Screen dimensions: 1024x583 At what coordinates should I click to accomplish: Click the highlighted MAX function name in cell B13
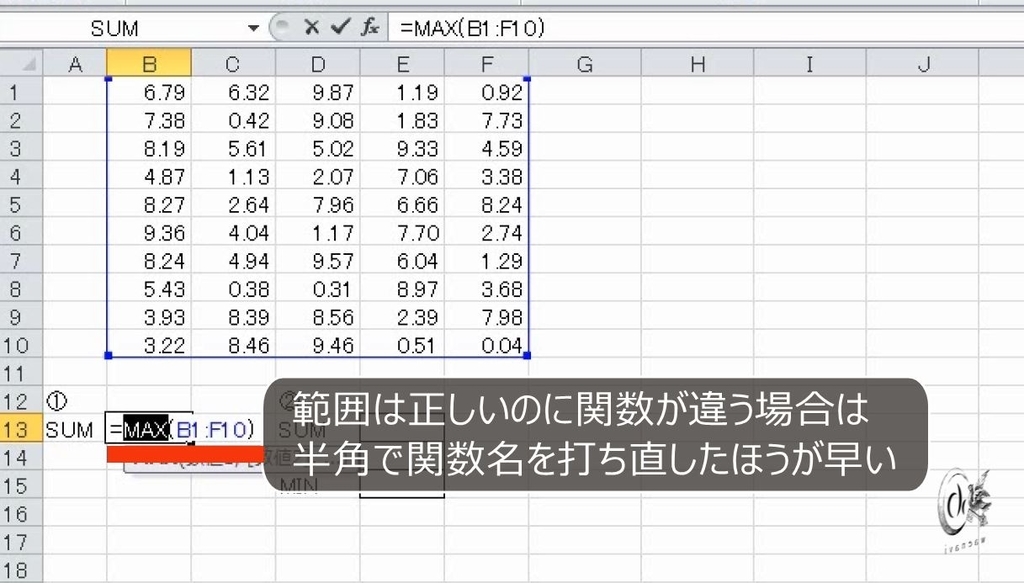pyautogui.click(x=146, y=430)
